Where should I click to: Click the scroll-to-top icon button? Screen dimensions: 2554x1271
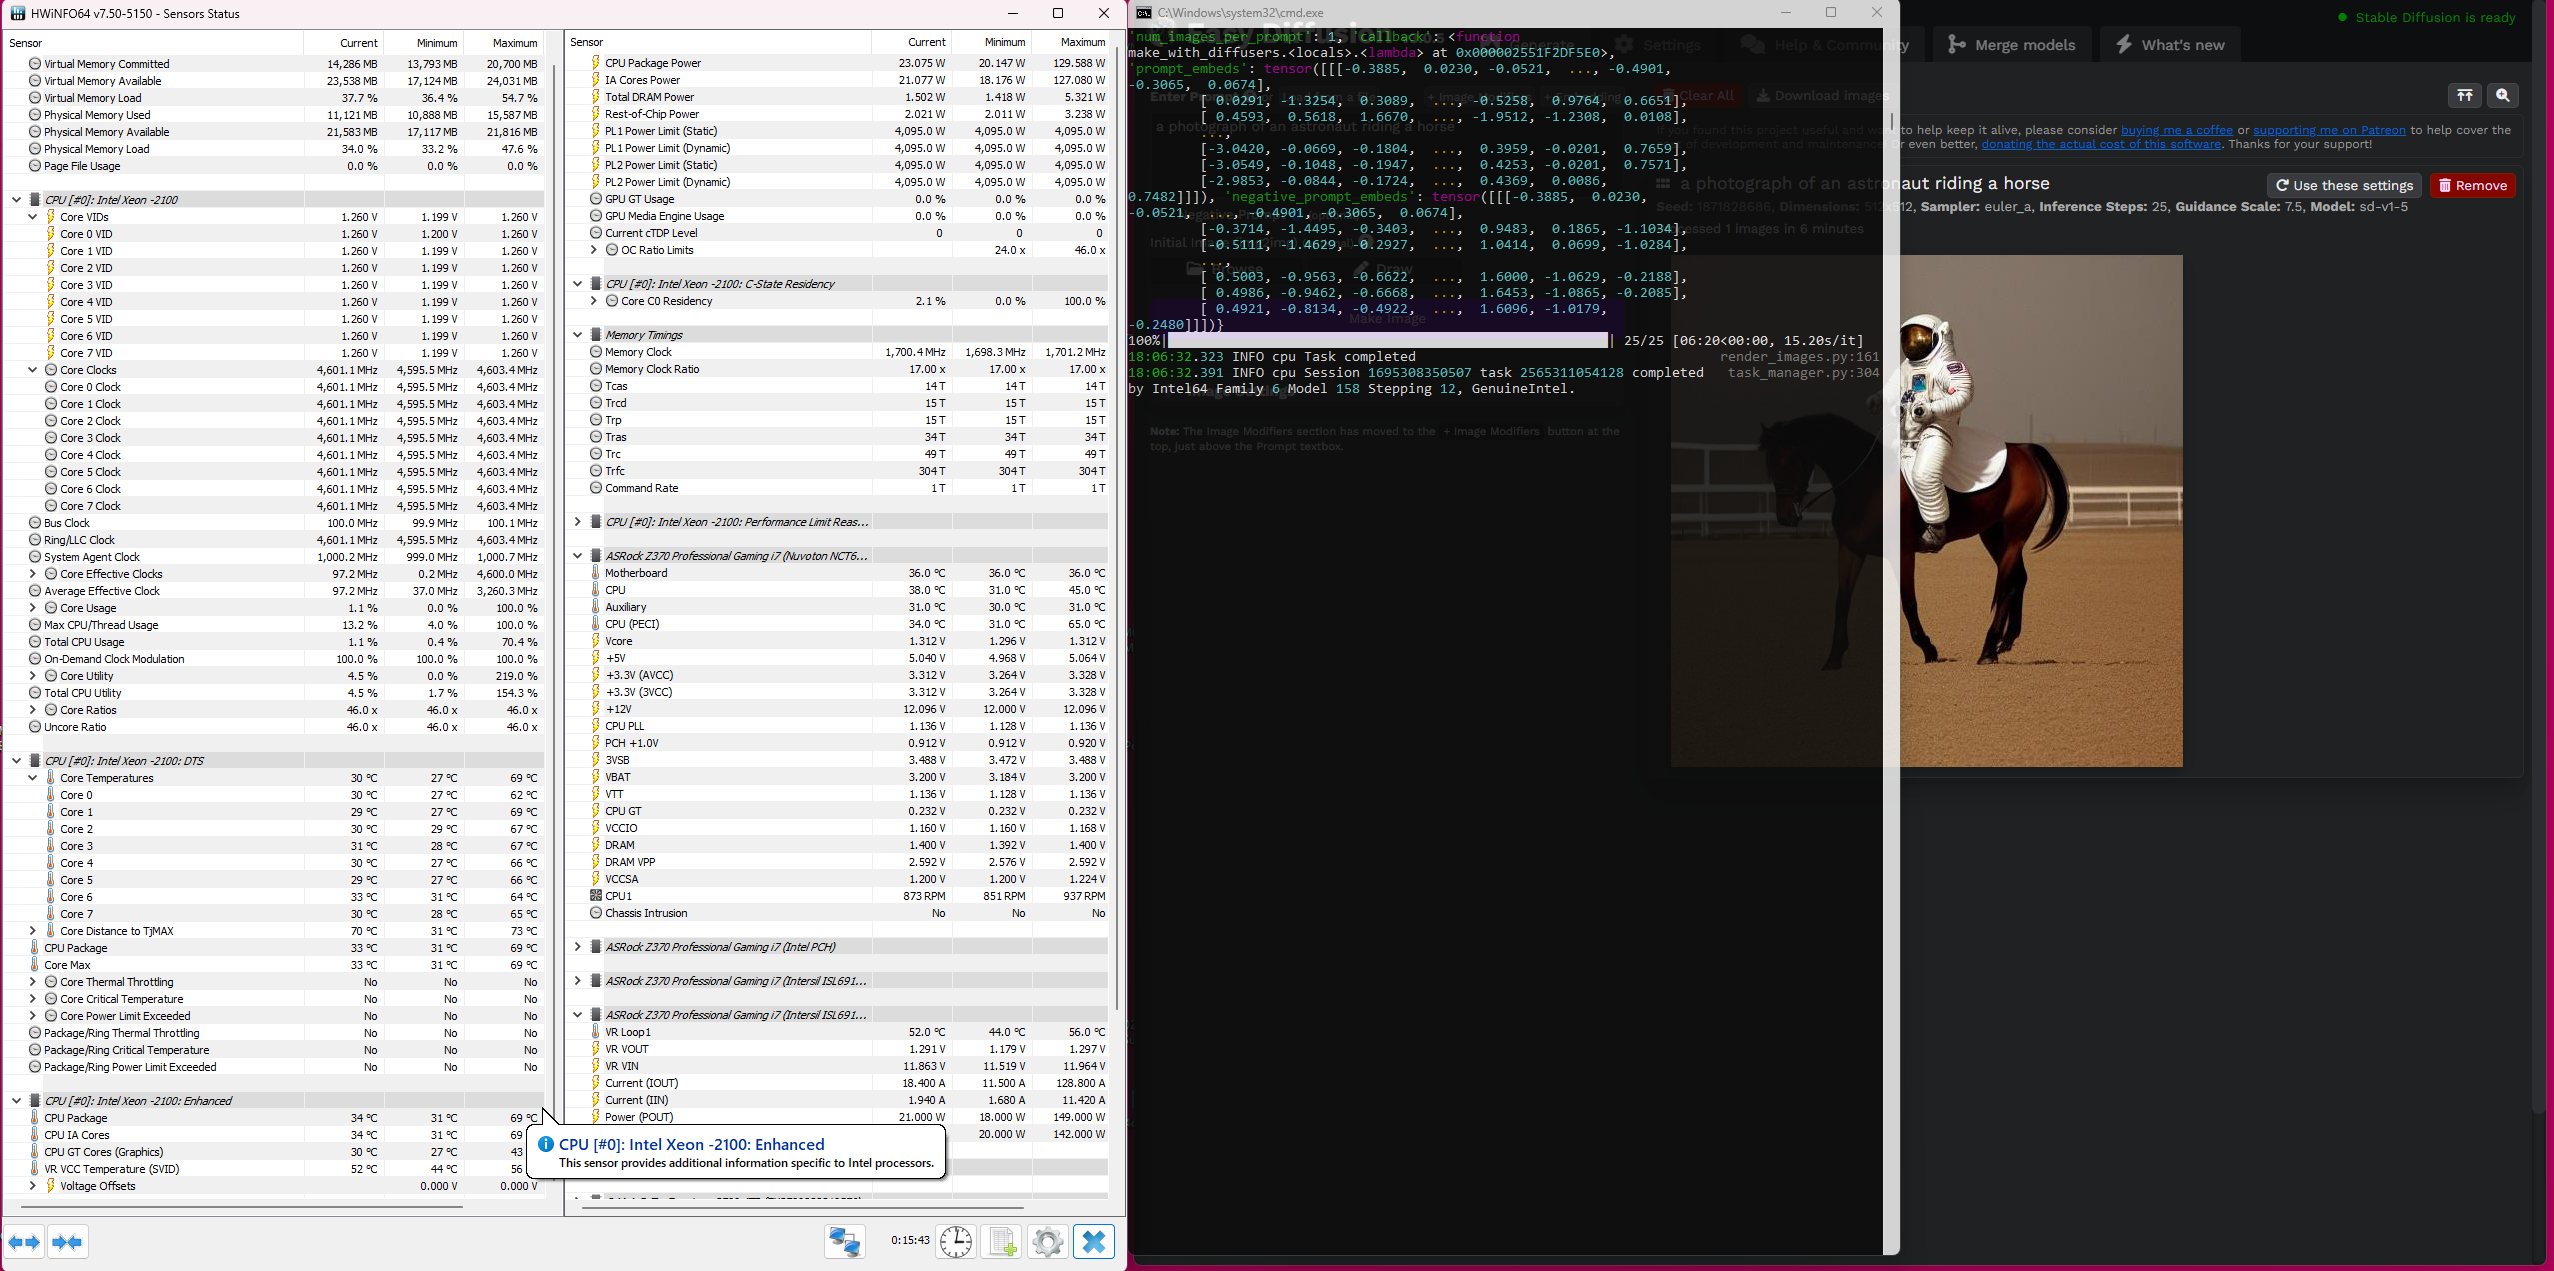pyautogui.click(x=2464, y=95)
